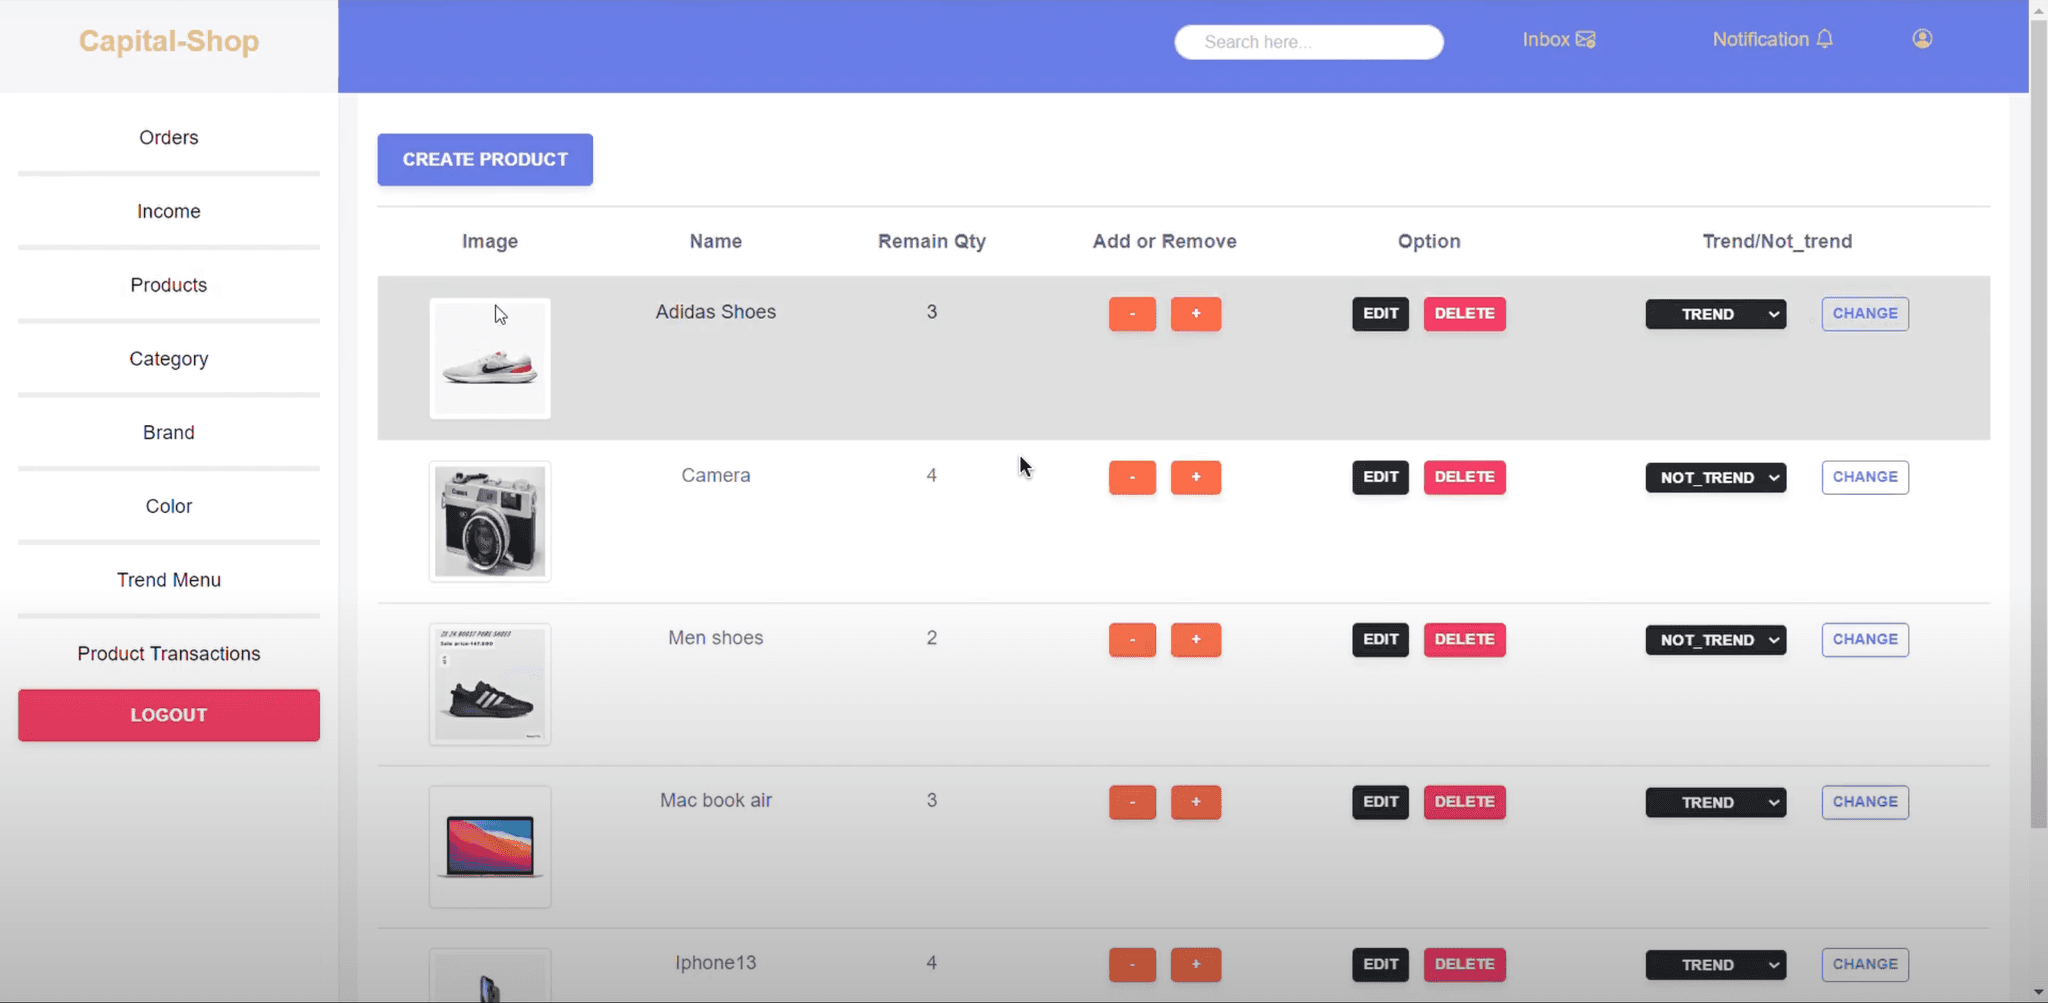Open Adidas Shoes TREND dropdown
The image size is (2048, 1003).
(x=1715, y=314)
